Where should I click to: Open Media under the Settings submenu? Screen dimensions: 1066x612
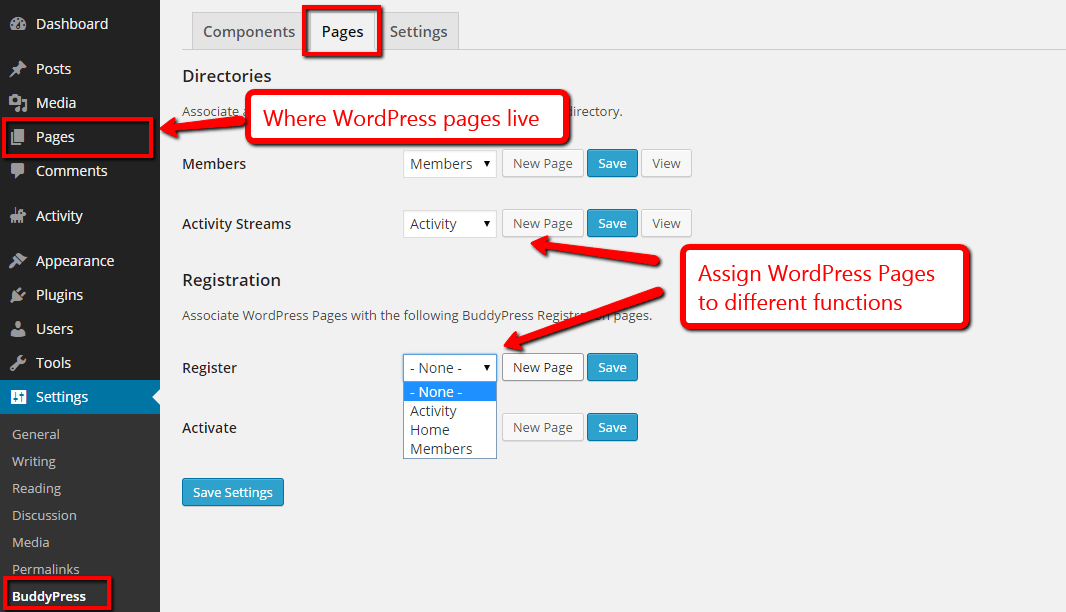[x=31, y=543]
